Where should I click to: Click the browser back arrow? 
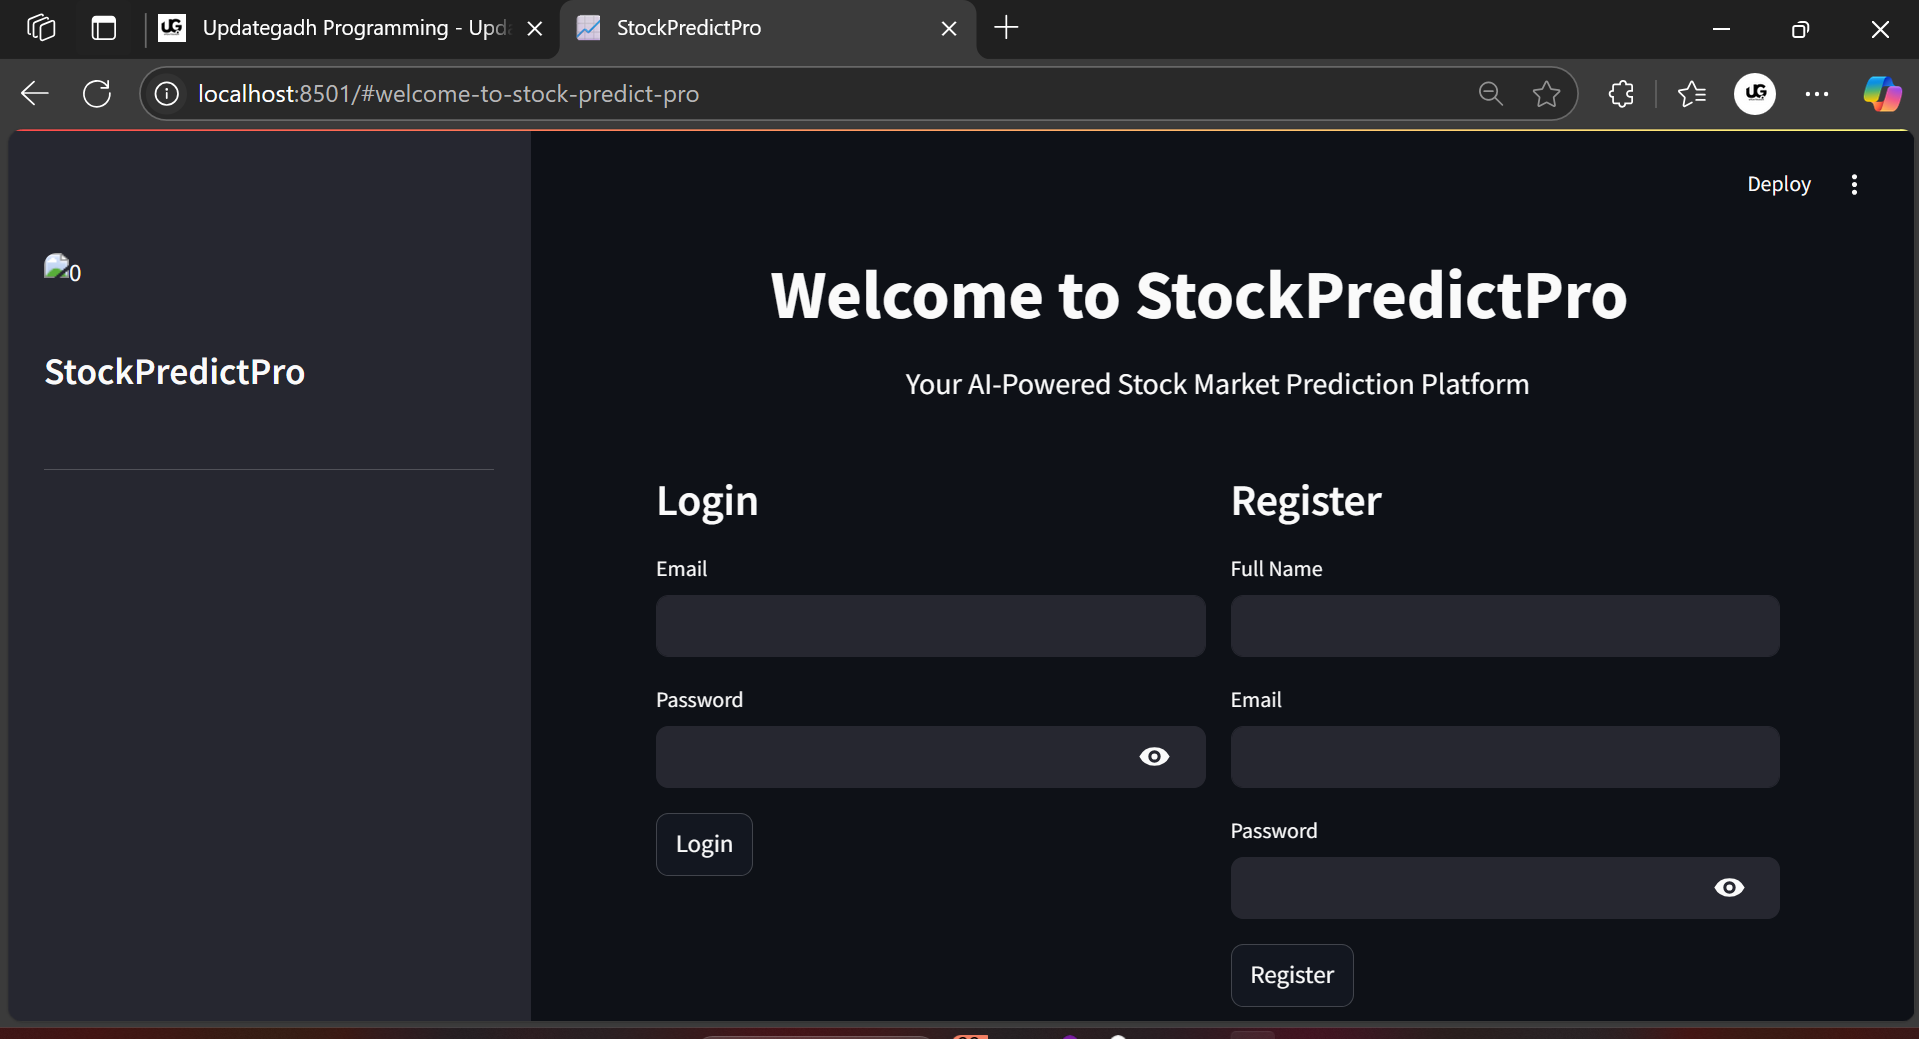click(35, 94)
